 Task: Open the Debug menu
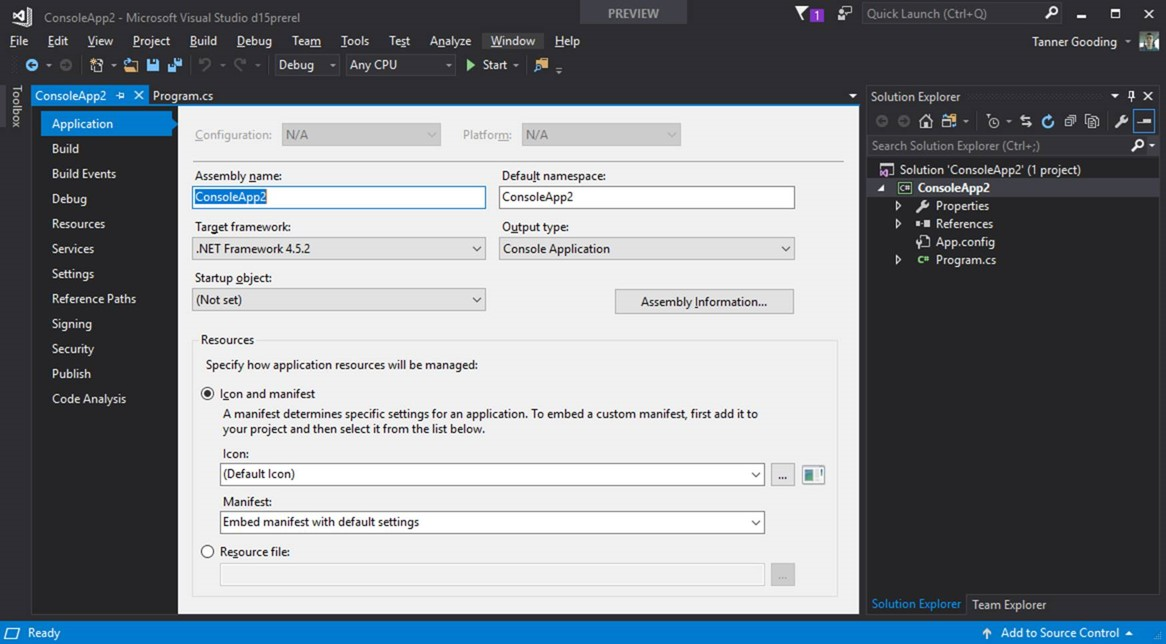pos(253,41)
